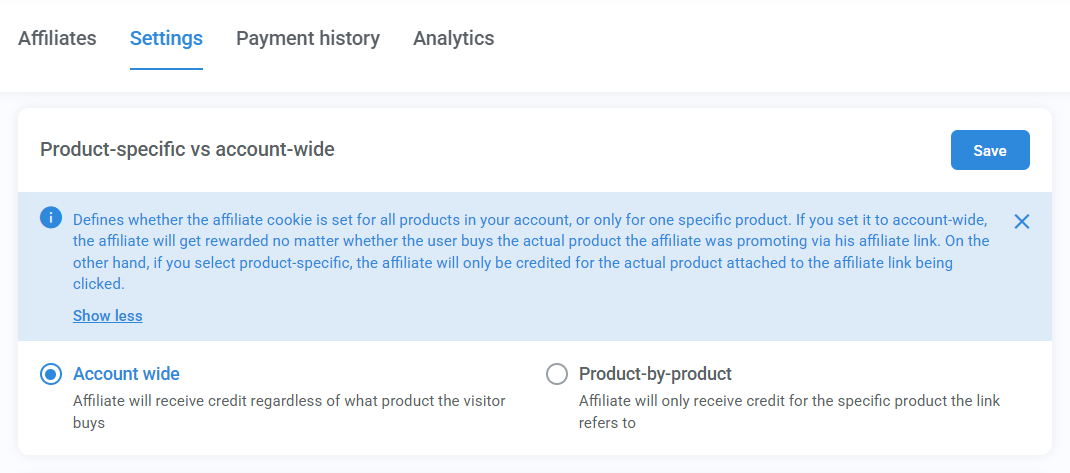Click the 'specific product the link' description
This screenshot has width=1070, height=473.
[790, 412]
